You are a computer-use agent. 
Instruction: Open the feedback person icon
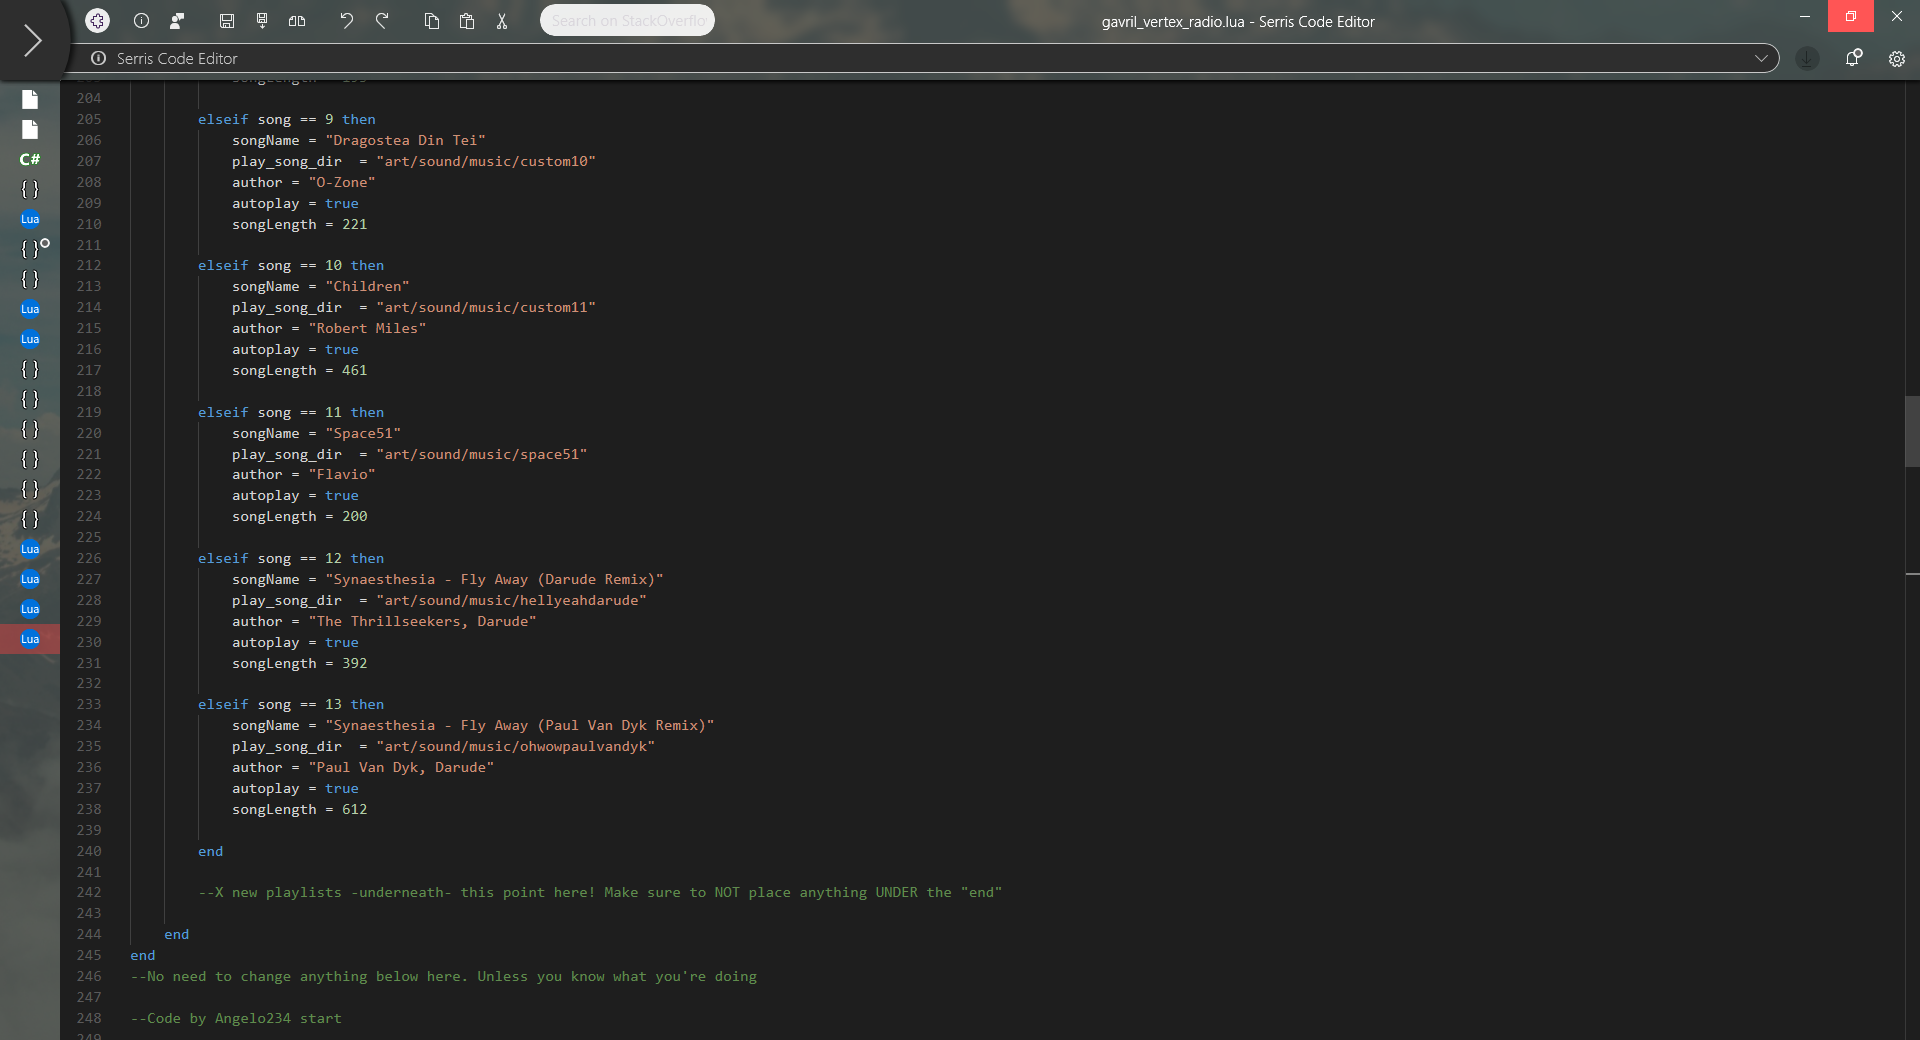click(x=177, y=20)
